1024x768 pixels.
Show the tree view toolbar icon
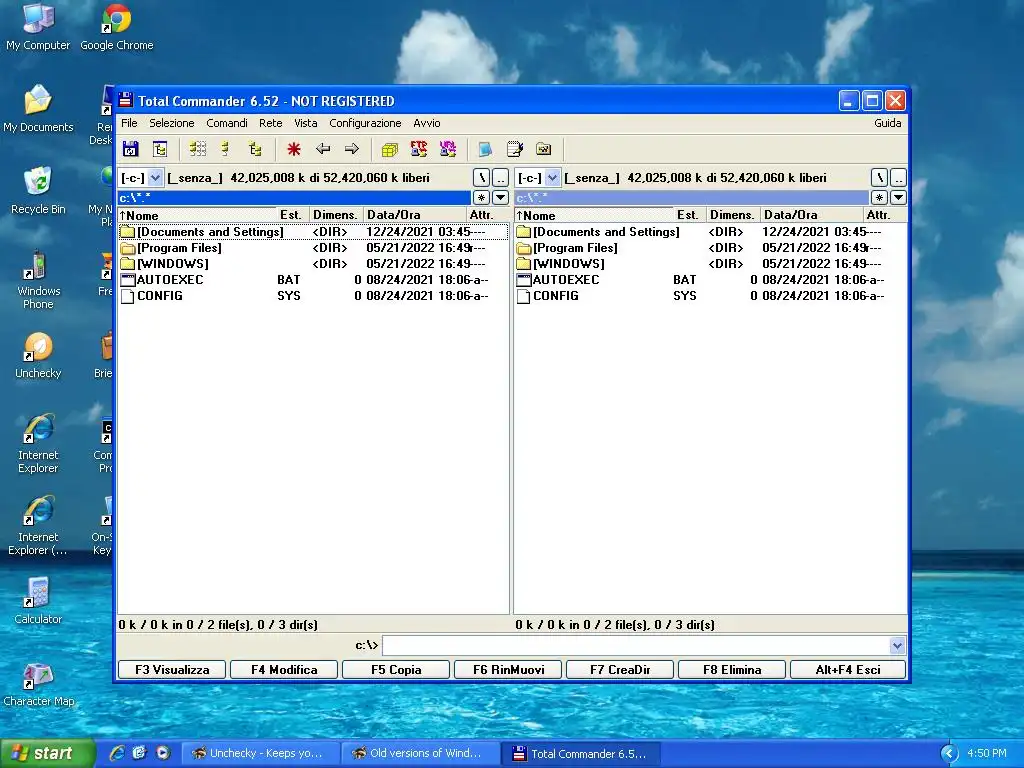[x=255, y=149]
